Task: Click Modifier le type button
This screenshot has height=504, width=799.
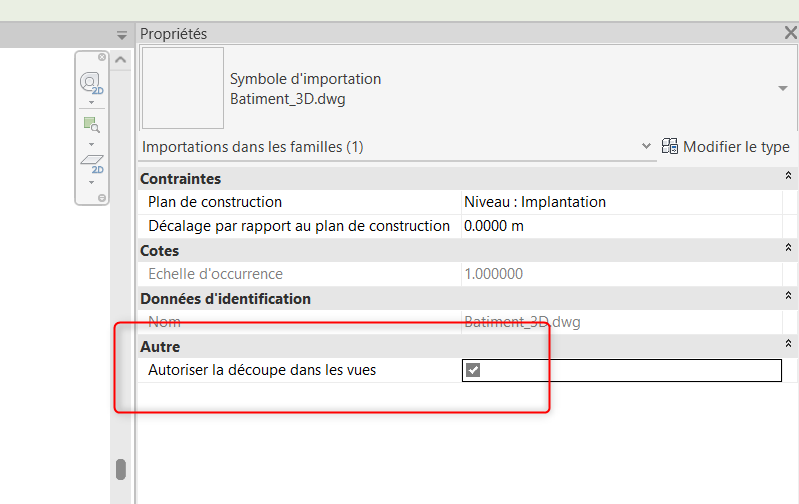Action: (x=726, y=147)
